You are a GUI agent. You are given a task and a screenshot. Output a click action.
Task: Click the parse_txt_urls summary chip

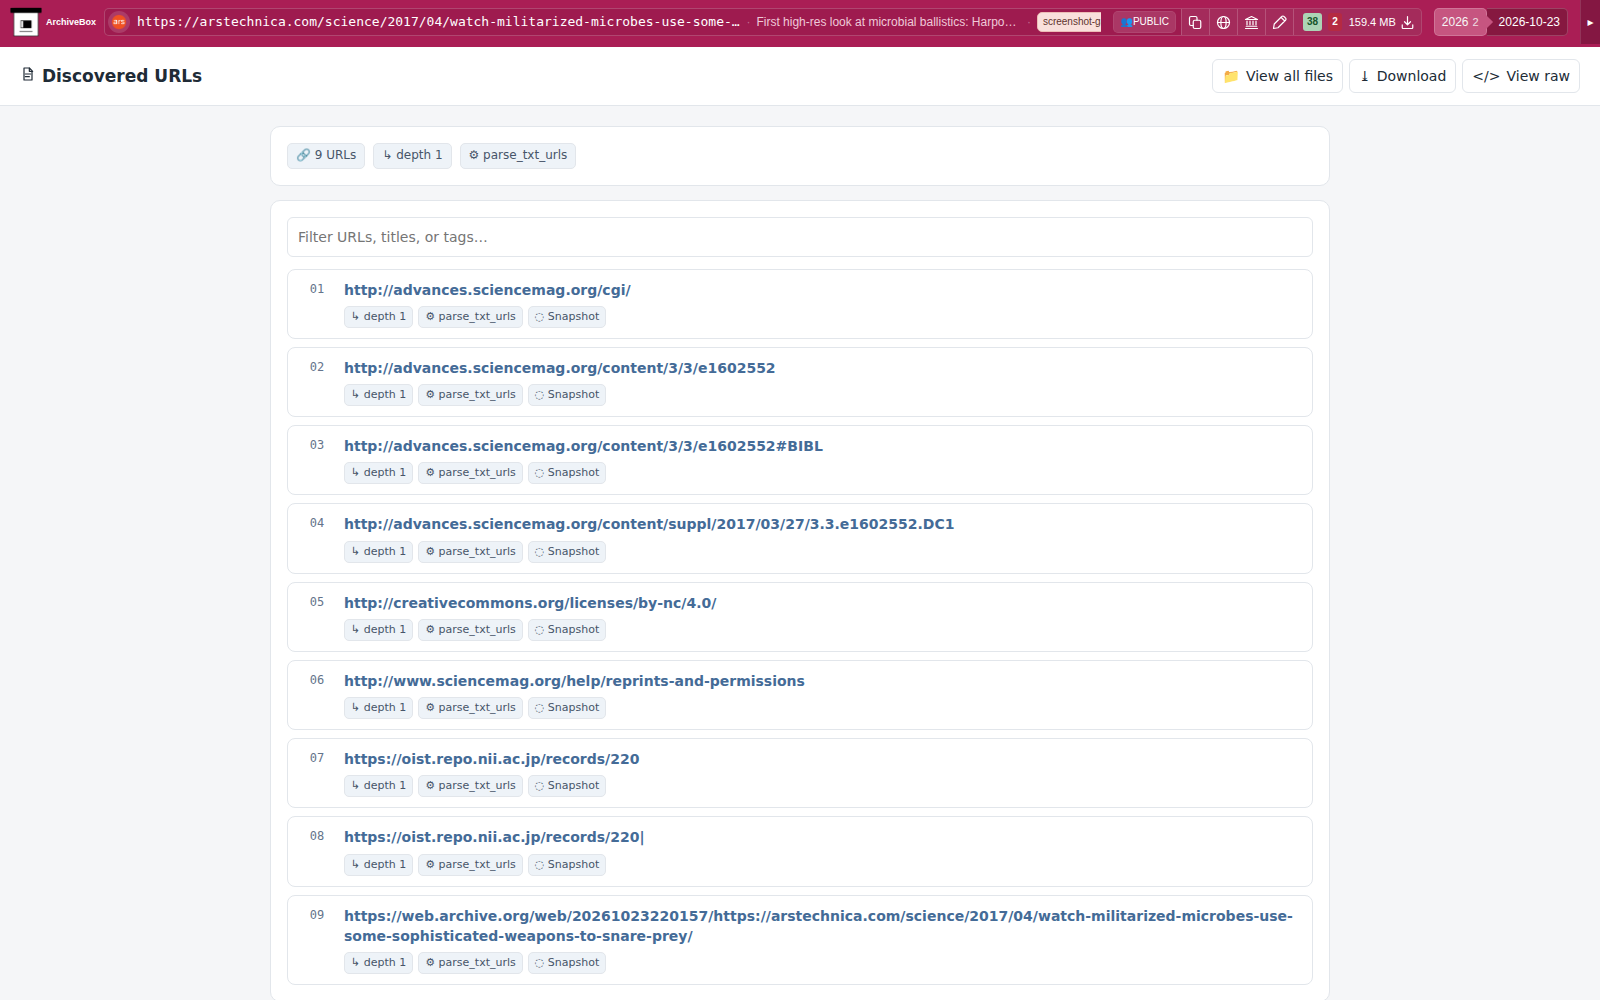[517, 155]
